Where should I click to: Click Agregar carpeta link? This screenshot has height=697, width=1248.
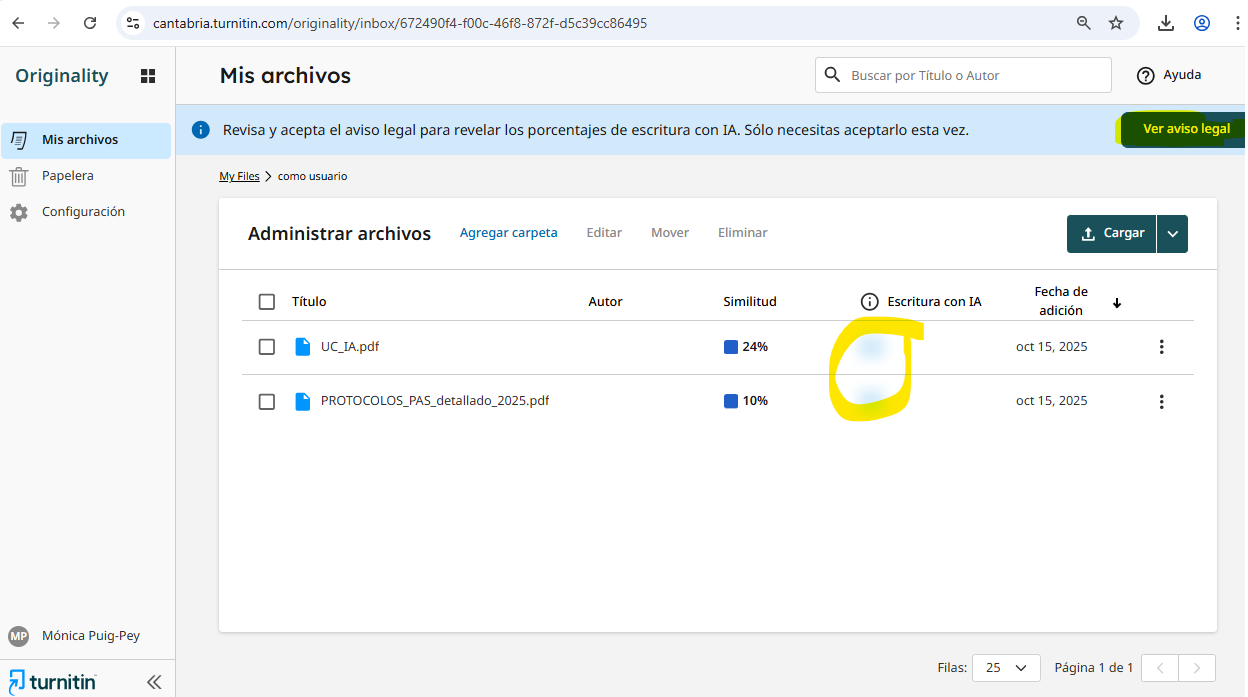pyautogui.click(x=509, y=233)
